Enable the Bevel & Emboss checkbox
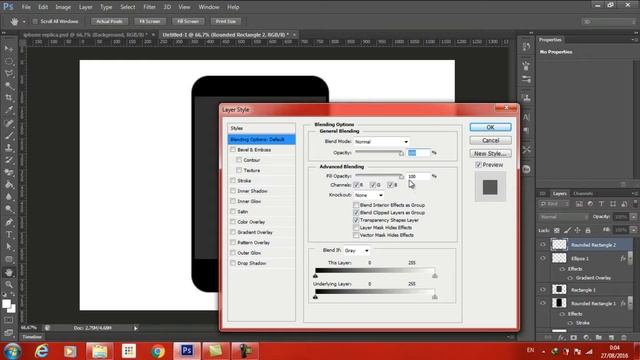Image resolution: width=640 pixels, height=360 pixels. tap(233, 150)
